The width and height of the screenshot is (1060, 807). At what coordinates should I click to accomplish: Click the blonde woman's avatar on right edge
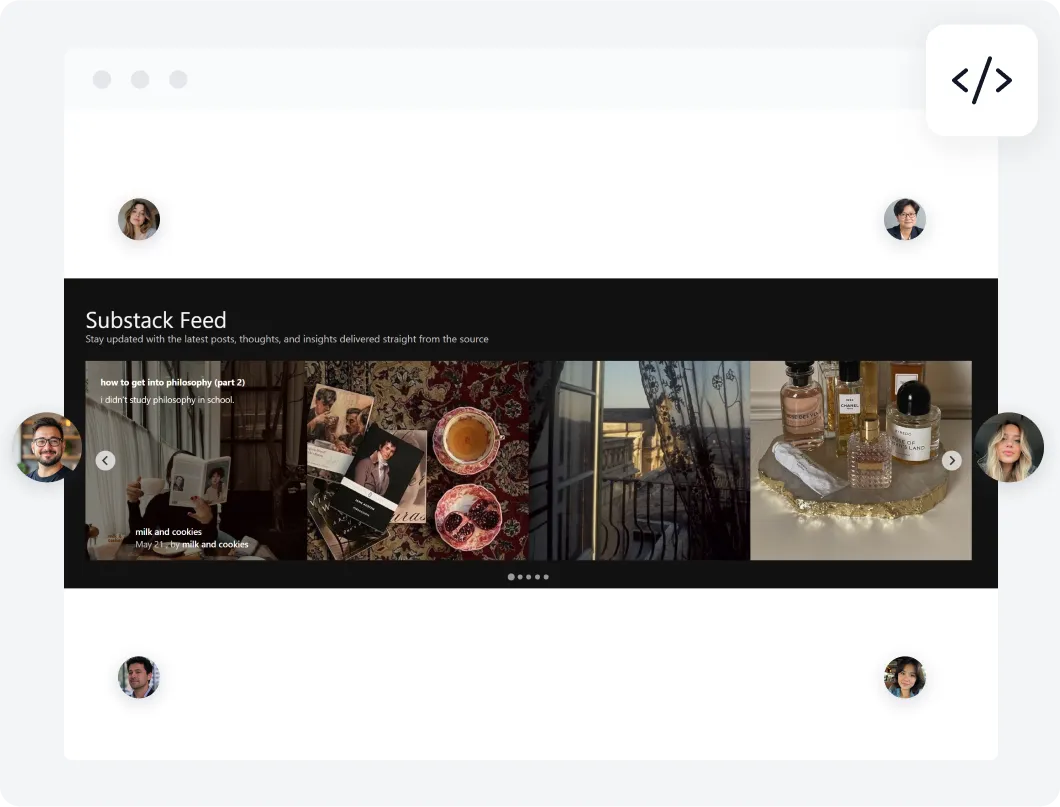pyautogui.click(x=1010, y=447)
